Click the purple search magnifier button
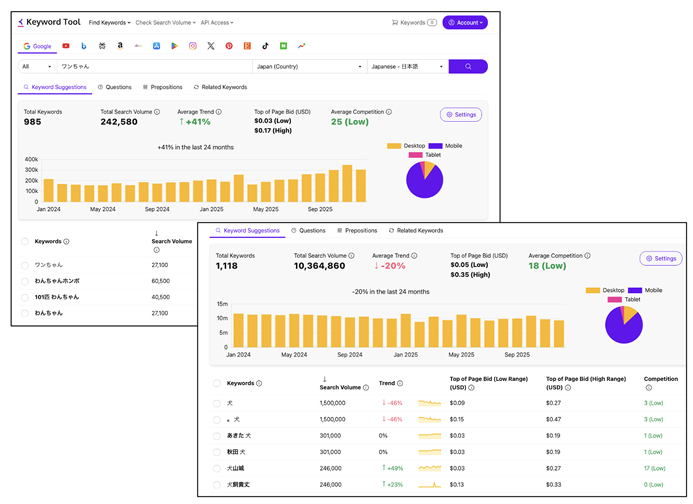Viewport: 693px width, 504px height. pyautogui.click(x=468, y=67)
